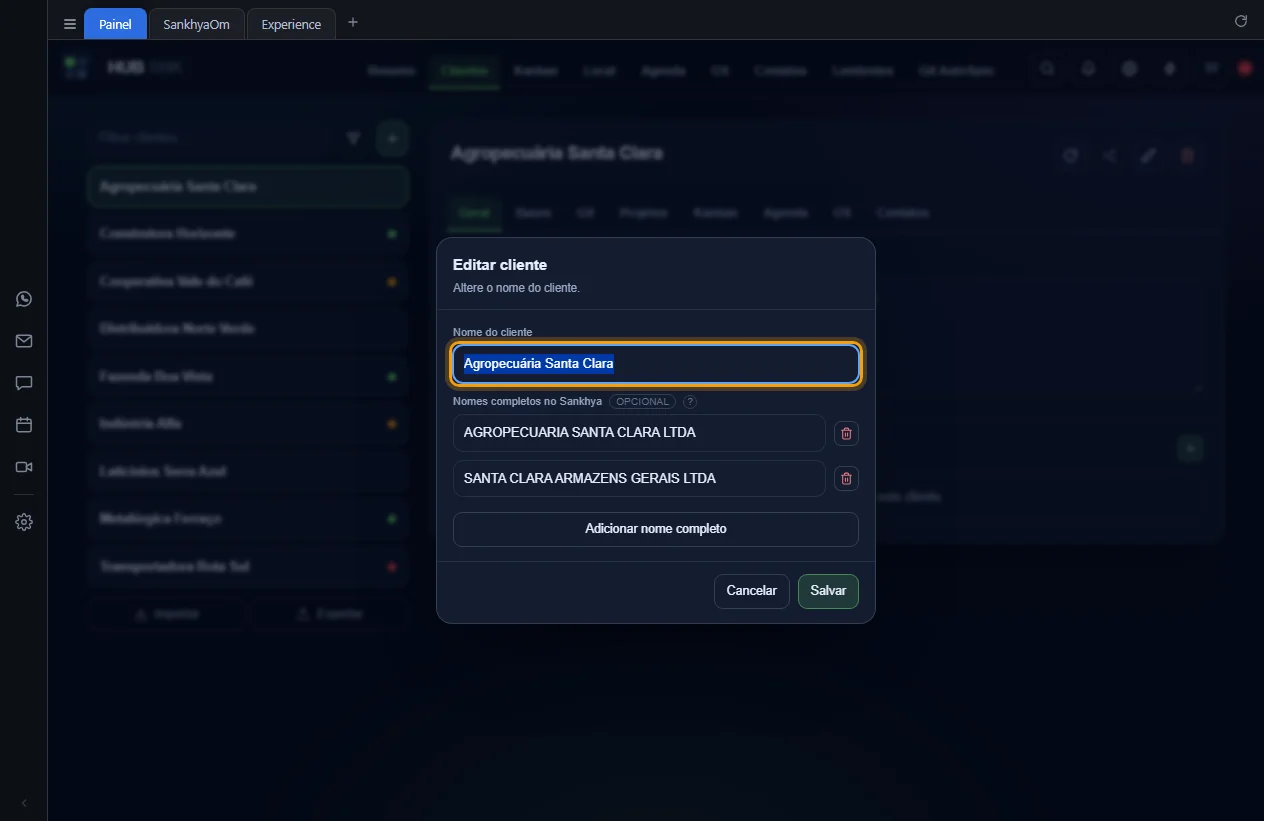Cancel the Editar cliente dialog

tap(752, 591)
